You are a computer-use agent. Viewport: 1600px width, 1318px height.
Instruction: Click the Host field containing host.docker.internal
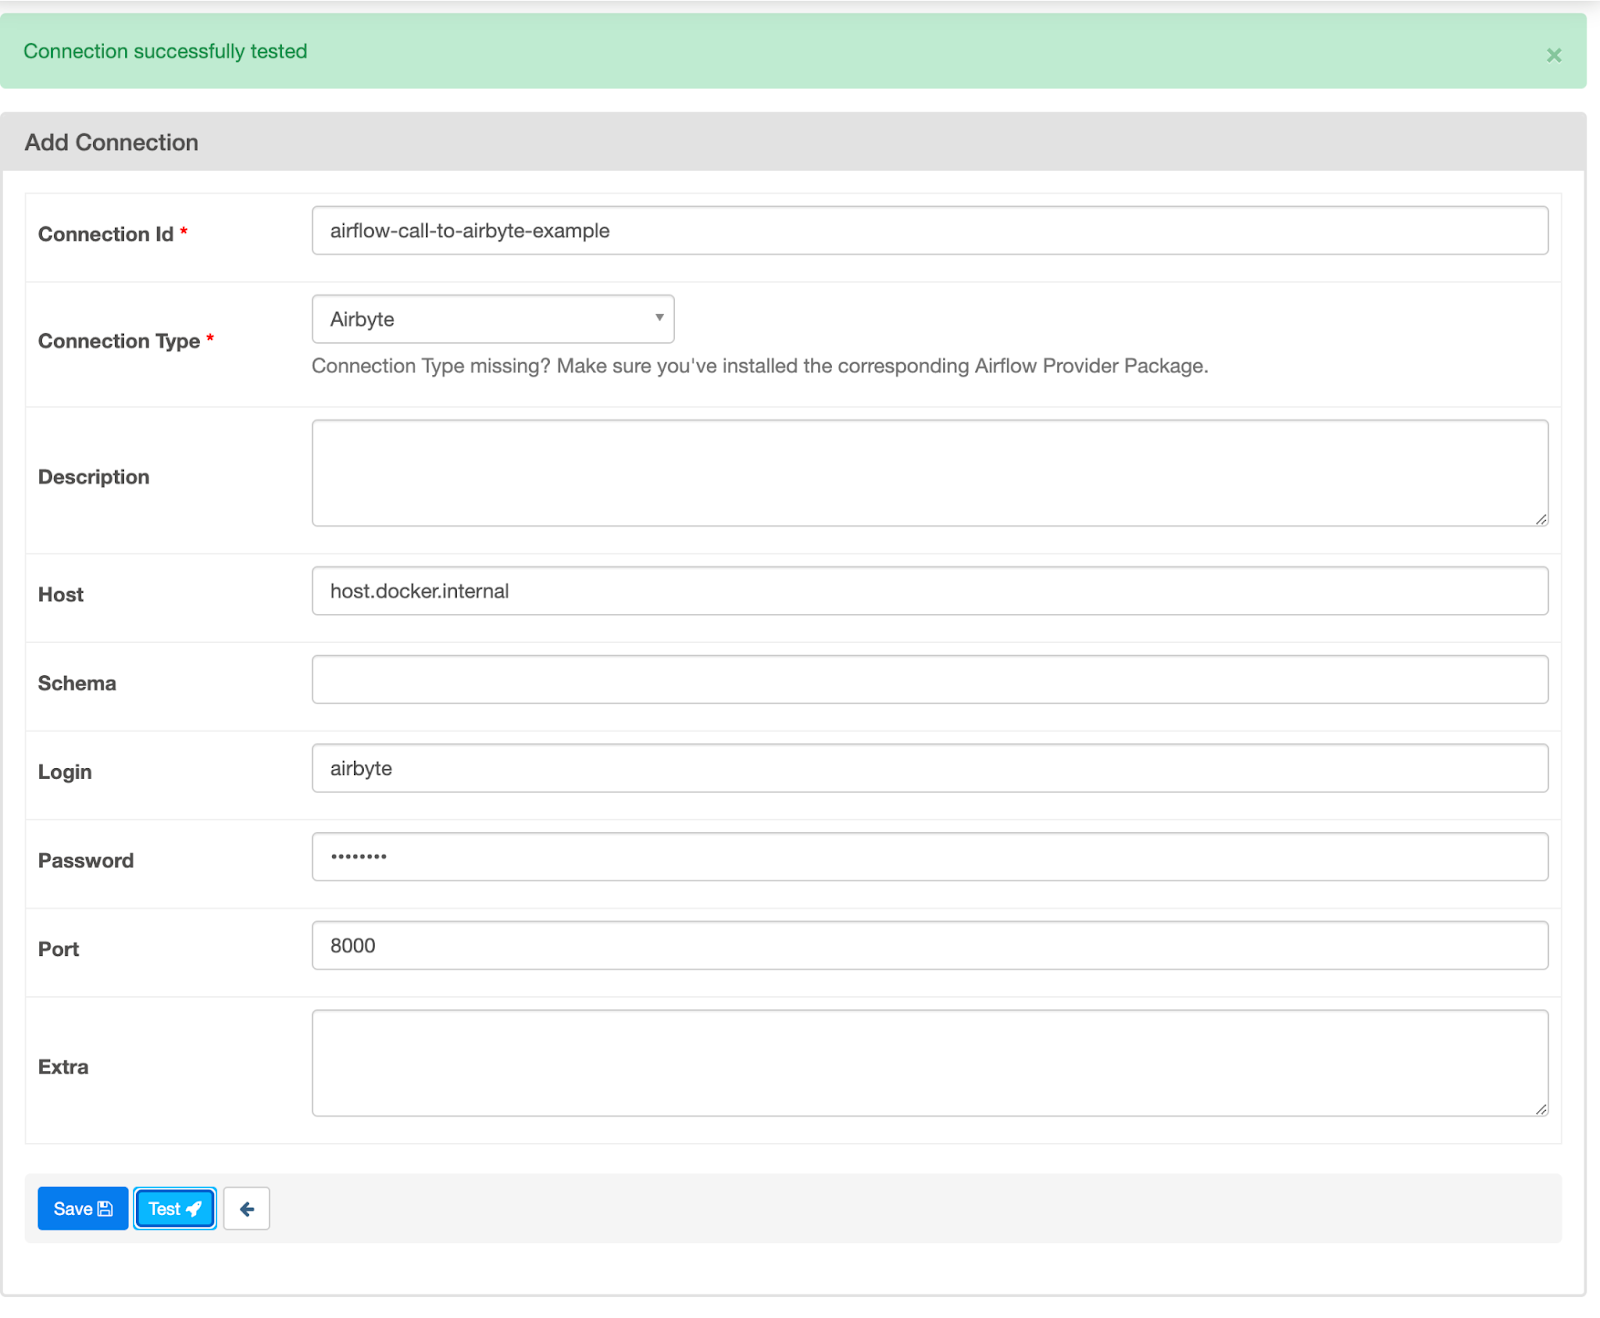click(929, 590)
